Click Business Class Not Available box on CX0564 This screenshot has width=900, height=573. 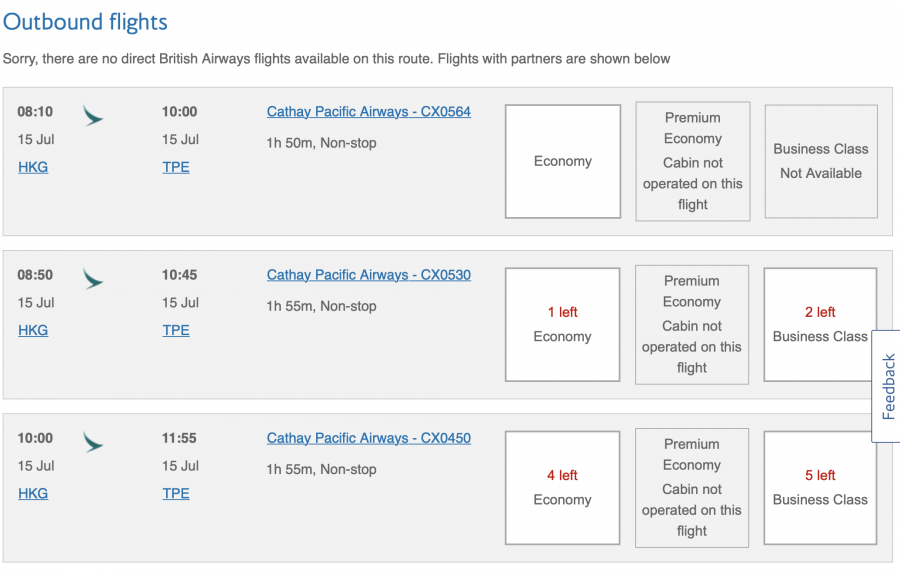(820, 161)
